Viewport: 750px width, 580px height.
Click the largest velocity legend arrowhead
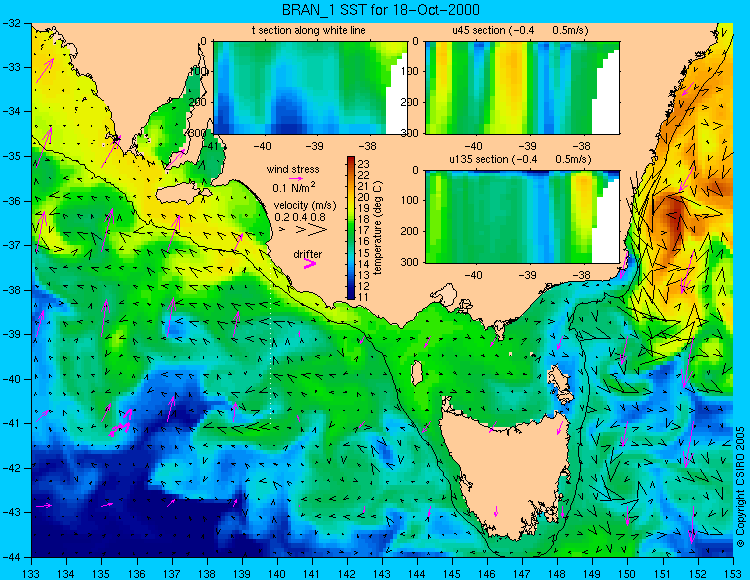point(317,230)
